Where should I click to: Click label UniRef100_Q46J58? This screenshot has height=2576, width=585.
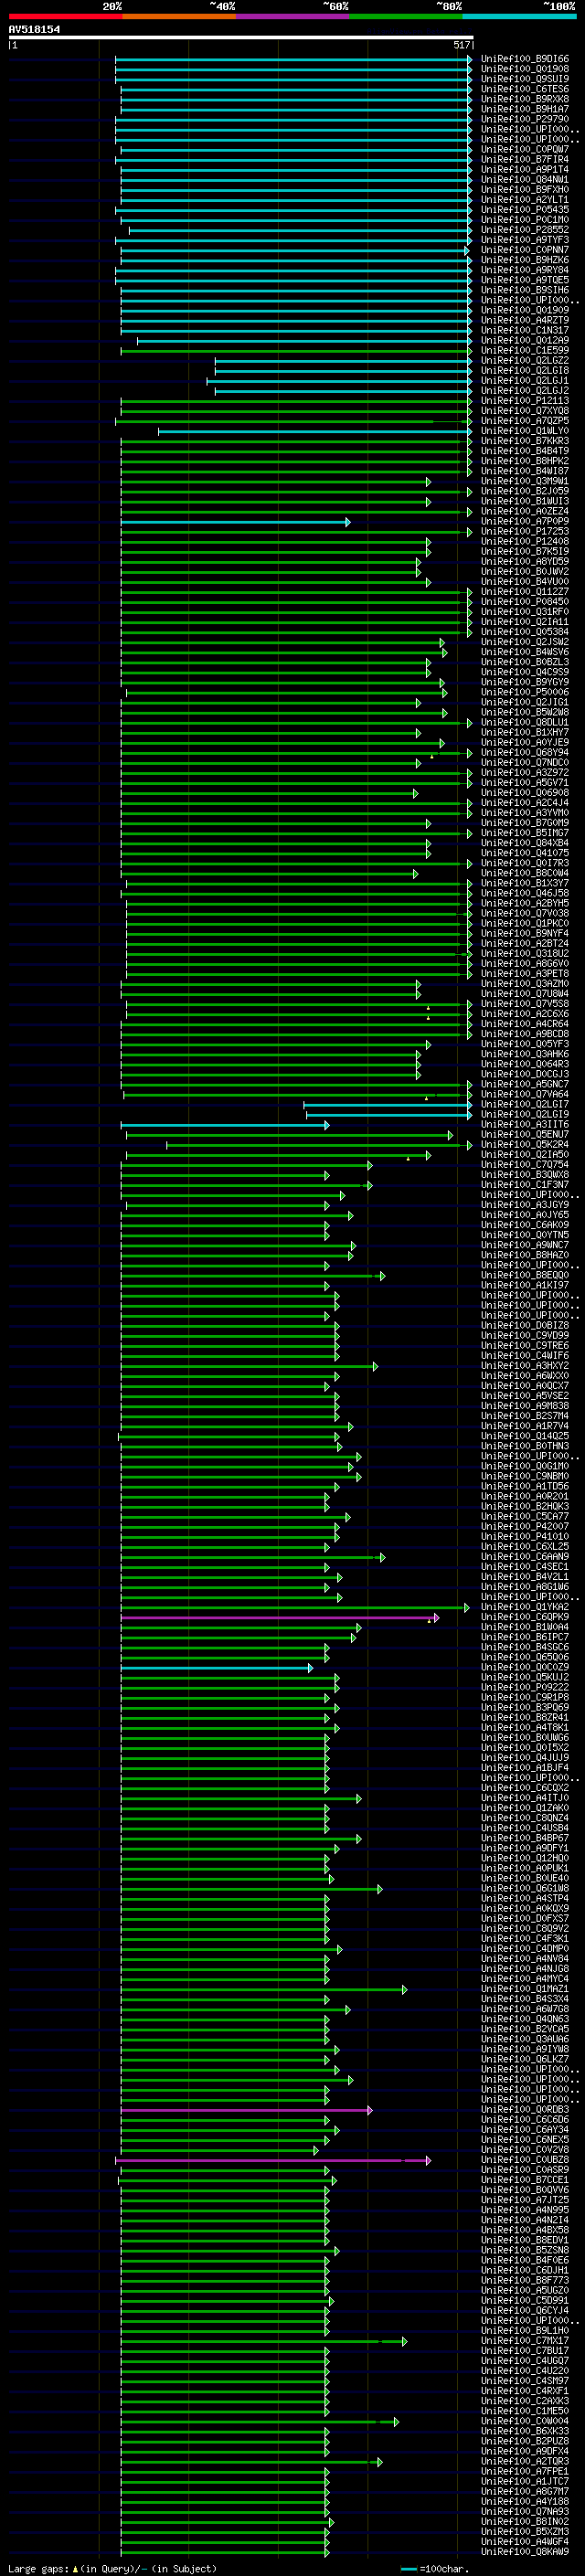[x=525, y=894]
